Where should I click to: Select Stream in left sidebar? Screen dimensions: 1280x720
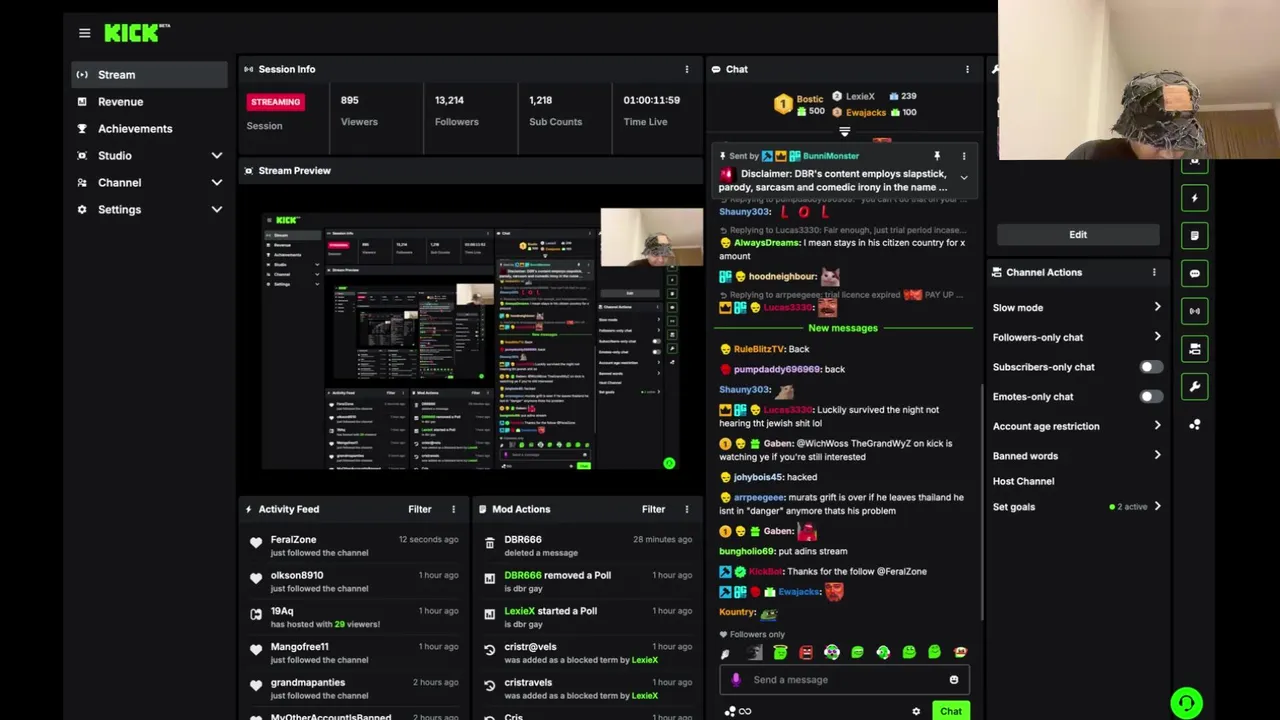tap(149, 75)
